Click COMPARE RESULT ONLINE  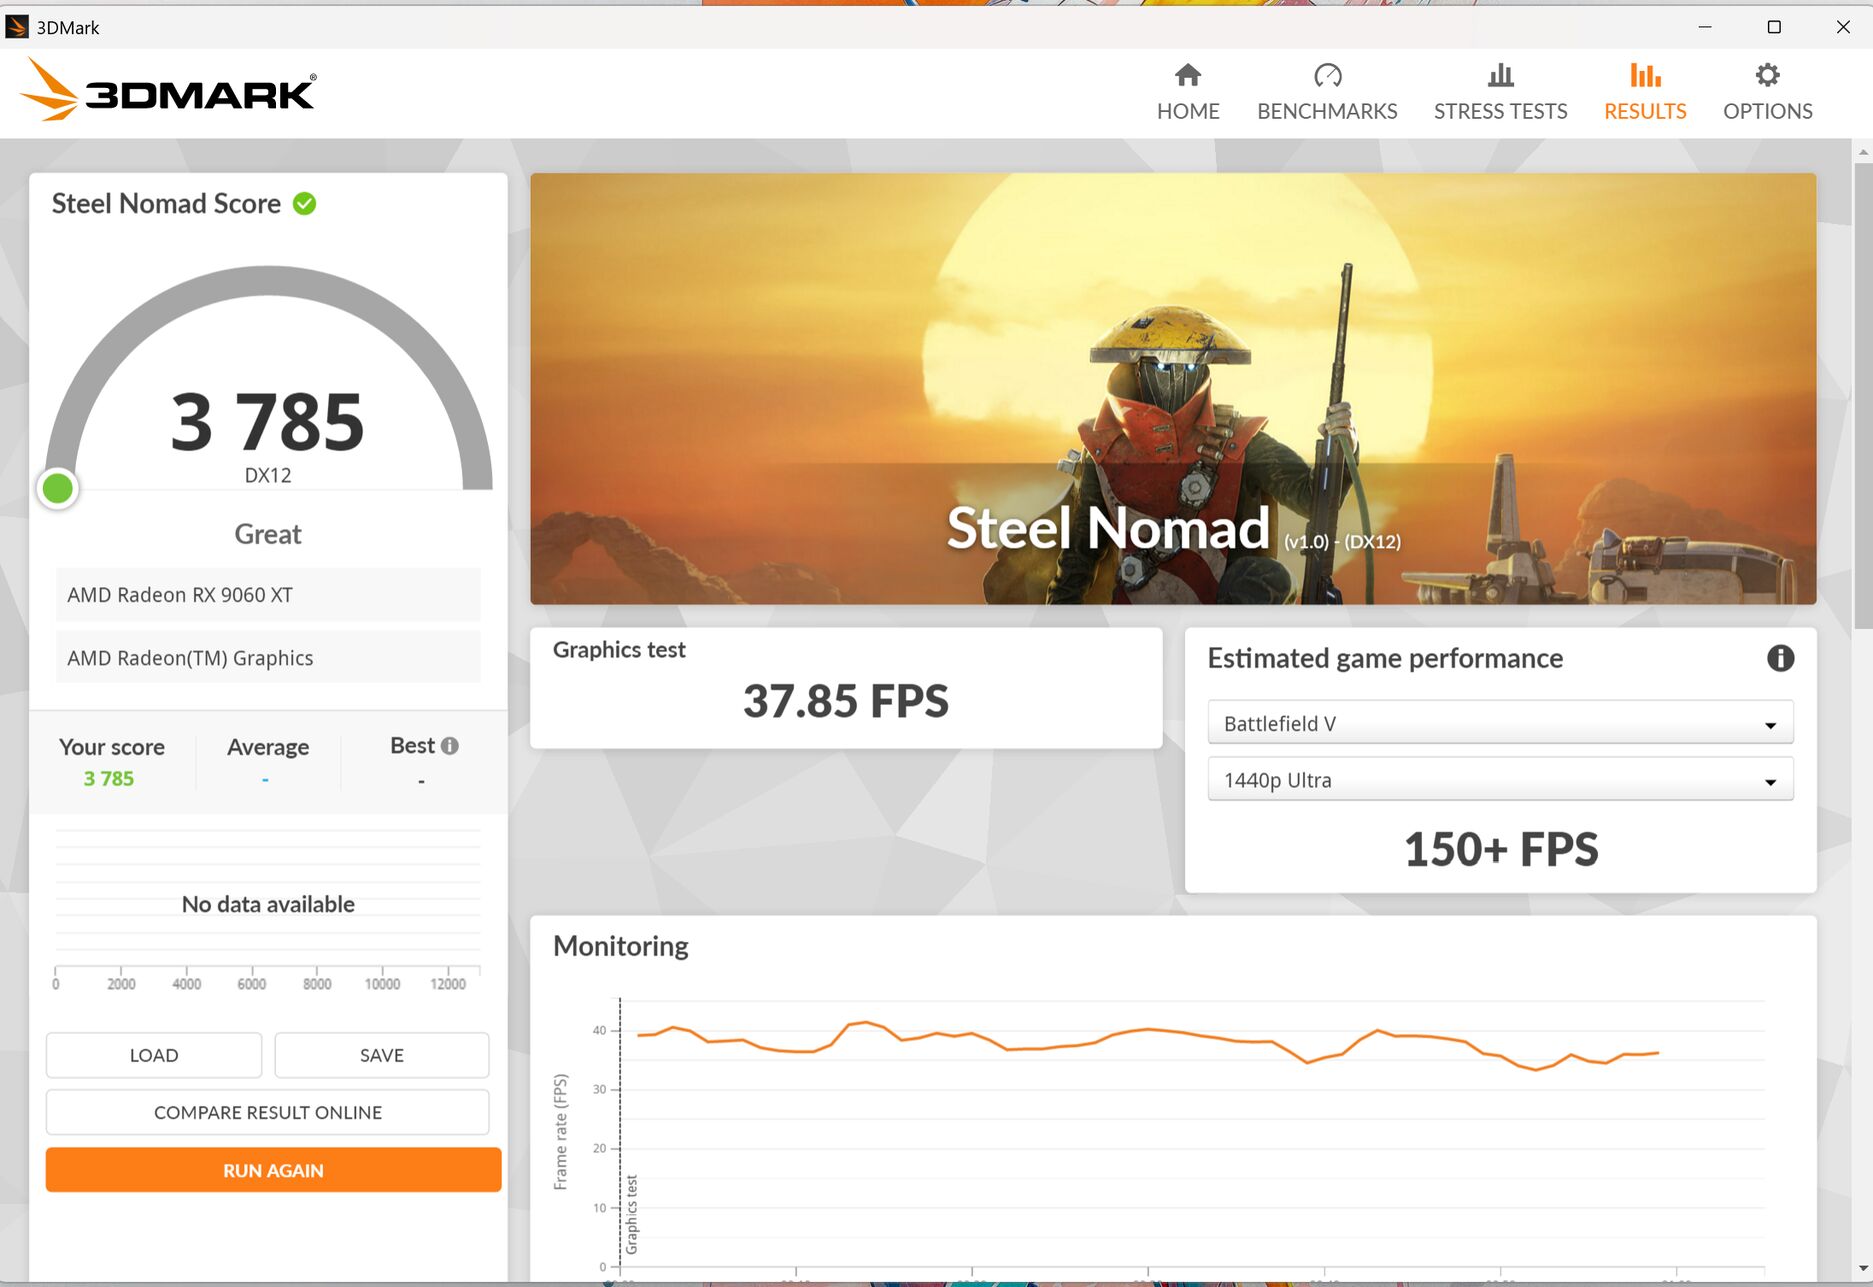tap(268, 1112)
